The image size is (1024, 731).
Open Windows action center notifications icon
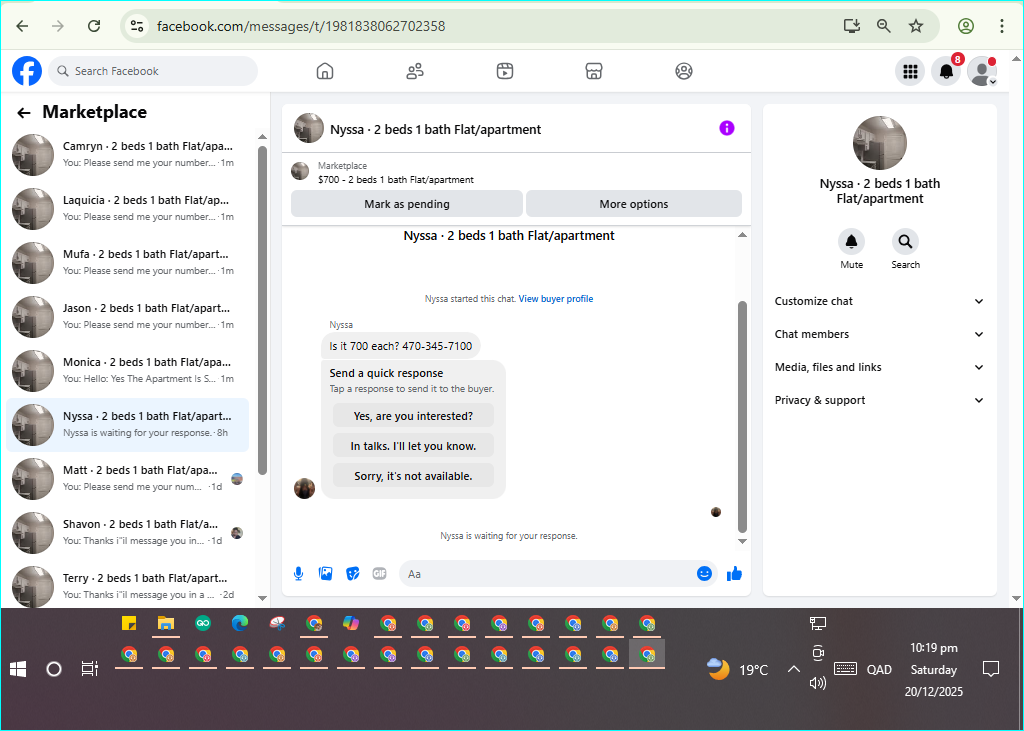tap(991, 669)
